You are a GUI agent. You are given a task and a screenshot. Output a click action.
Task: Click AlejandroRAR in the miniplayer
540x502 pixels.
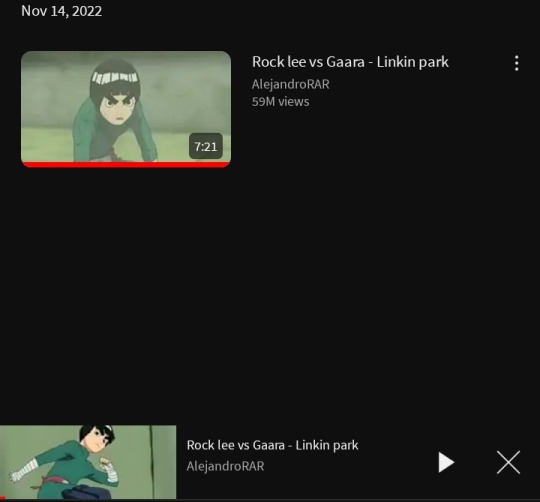[x=225, y=466]
